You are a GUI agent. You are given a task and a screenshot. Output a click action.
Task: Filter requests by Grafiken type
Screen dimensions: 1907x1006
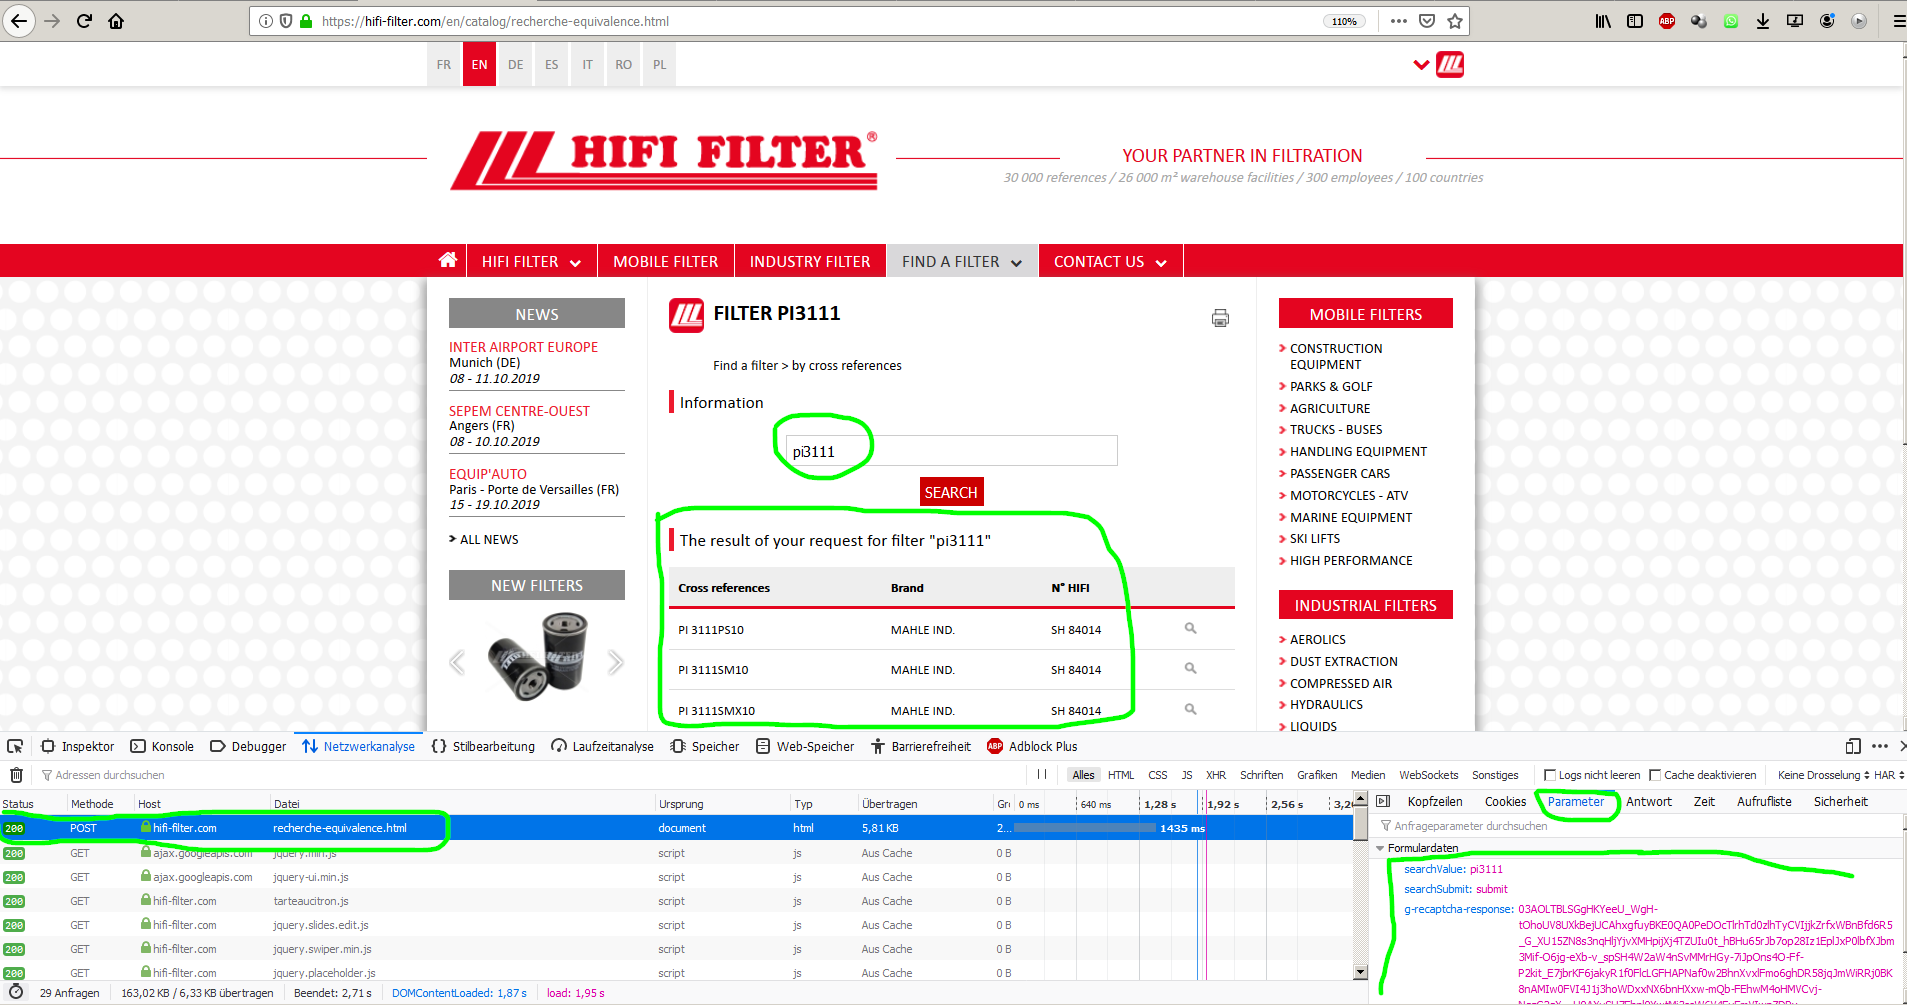(x=1317, y=775)
